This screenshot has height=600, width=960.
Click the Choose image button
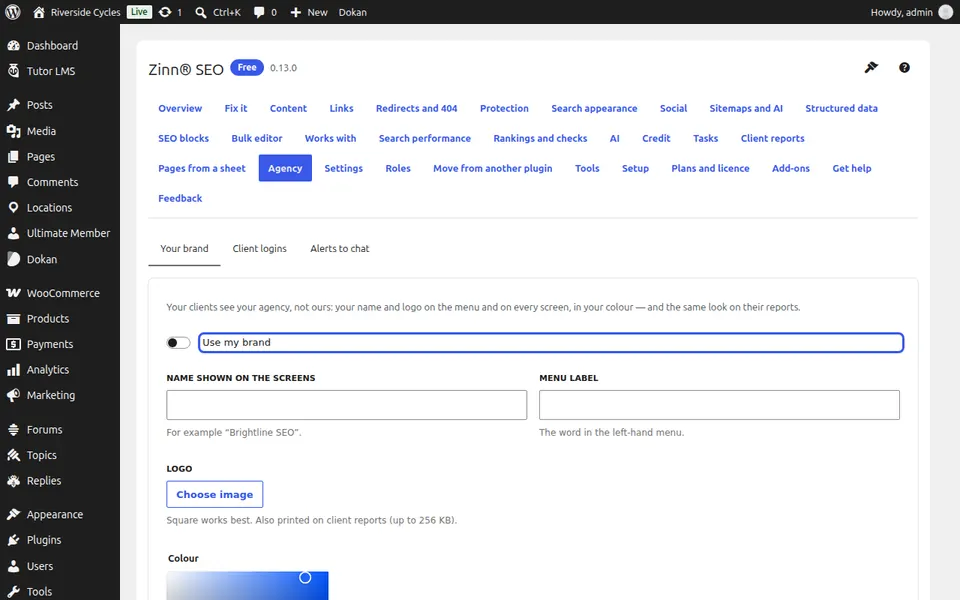click(x=215, y=495)
